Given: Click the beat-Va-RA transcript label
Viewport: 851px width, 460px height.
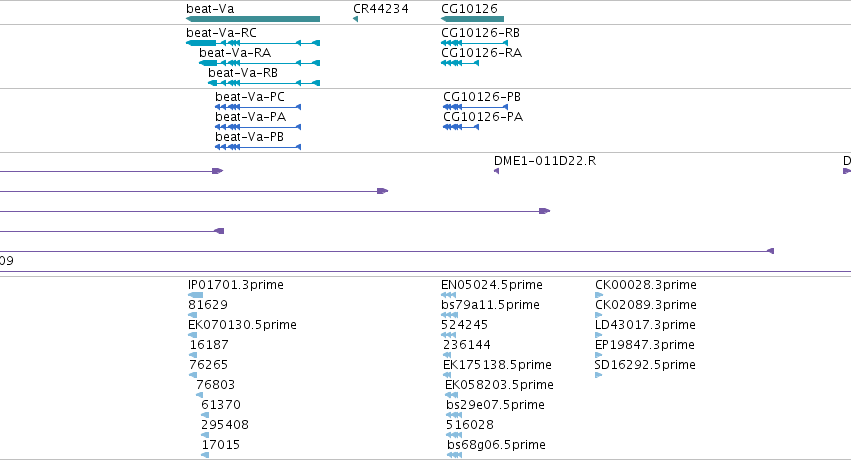Looking at the screenshot, I should [235, 53].
